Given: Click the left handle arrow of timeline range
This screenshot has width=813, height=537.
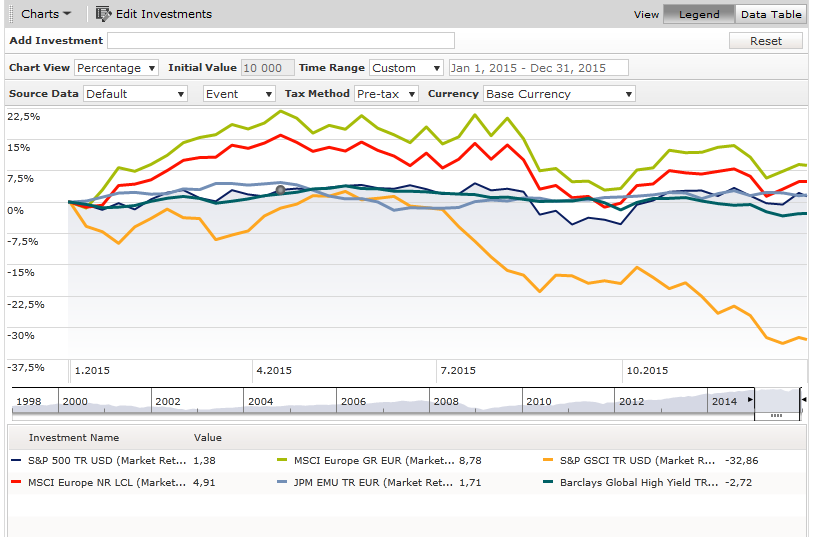Looking at the screenshot, I should click(x=750, y=400).
